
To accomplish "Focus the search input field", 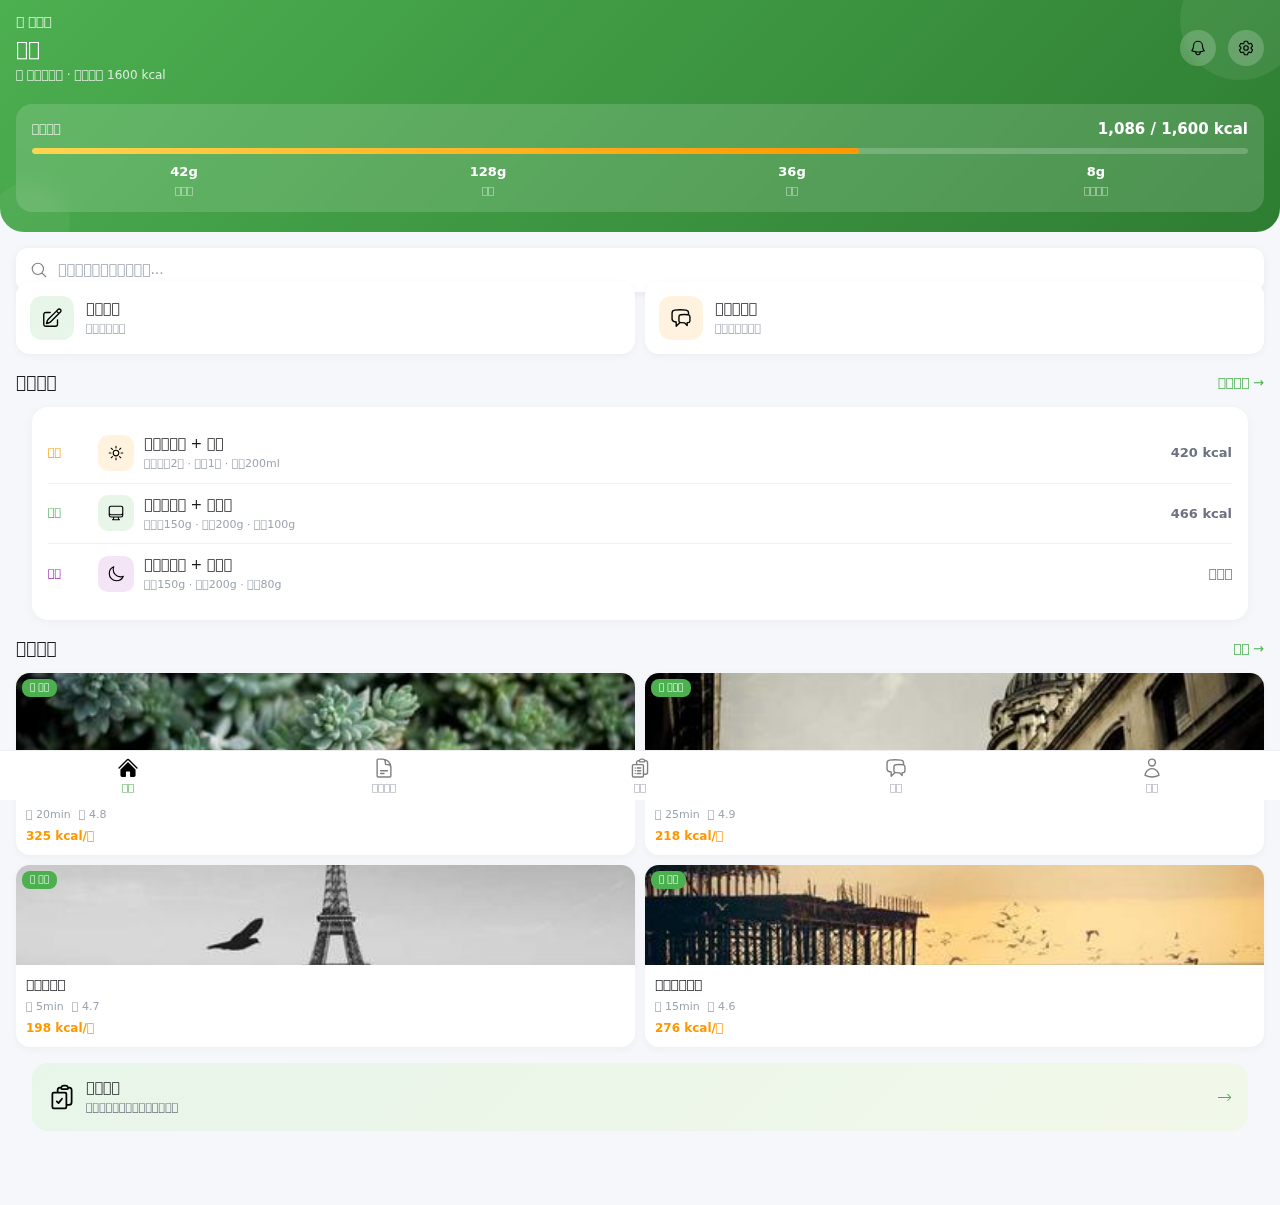I will [x=640, y=270].
